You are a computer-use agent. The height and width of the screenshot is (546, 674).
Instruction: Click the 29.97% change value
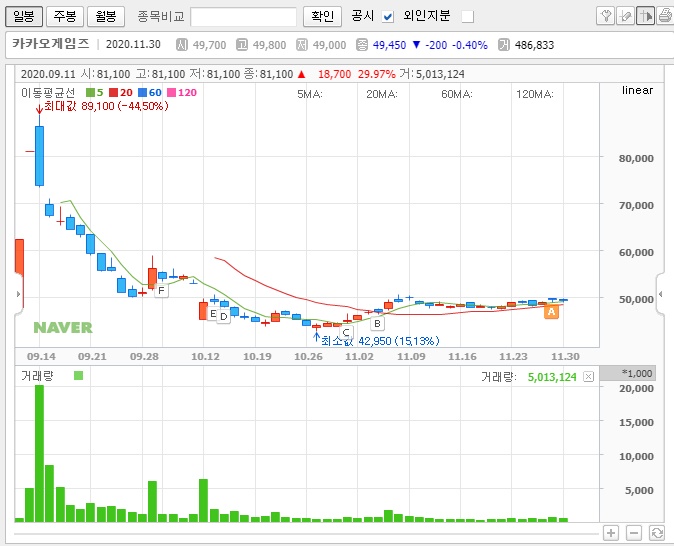[x=377, y=74]
